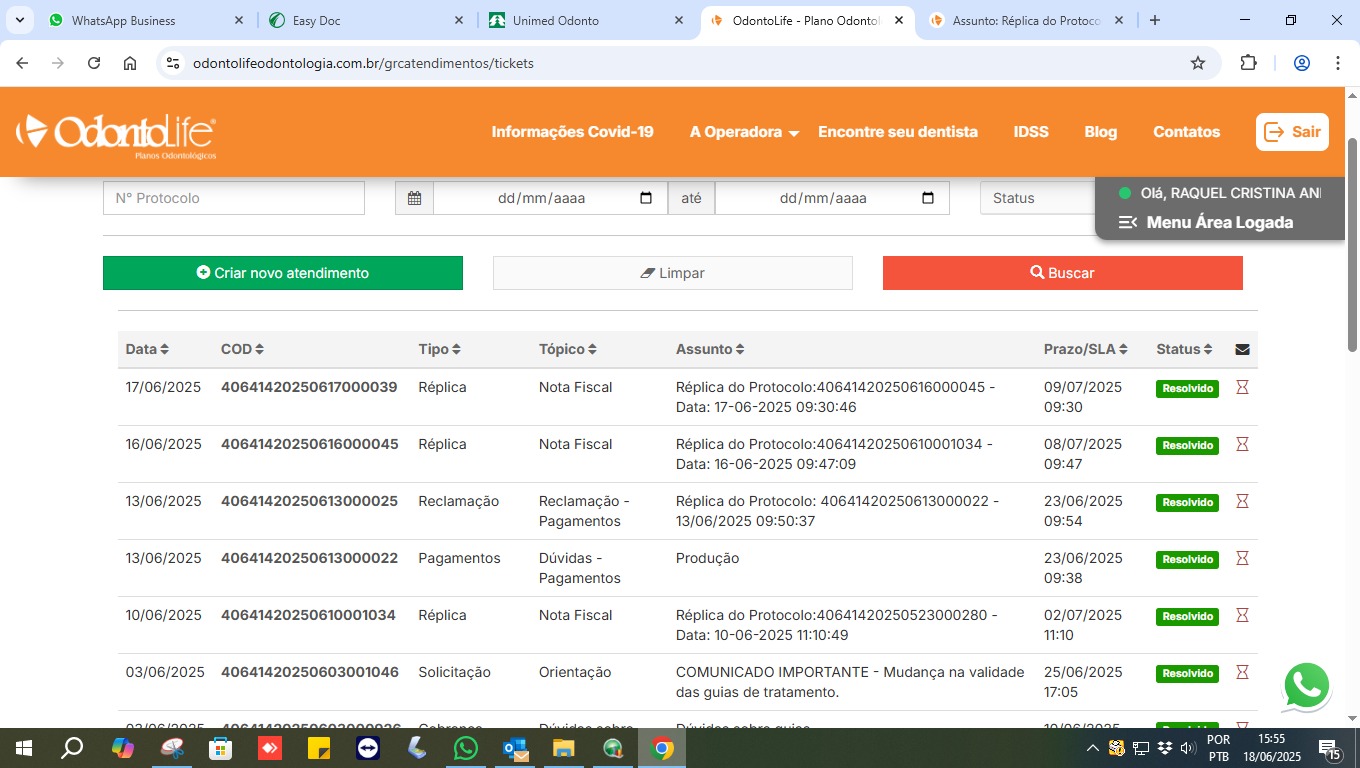The height and width of the screenshot is (768, 1360).
Task: Open Chrome extensions puzzle icon
Action: coord(1248,63)
